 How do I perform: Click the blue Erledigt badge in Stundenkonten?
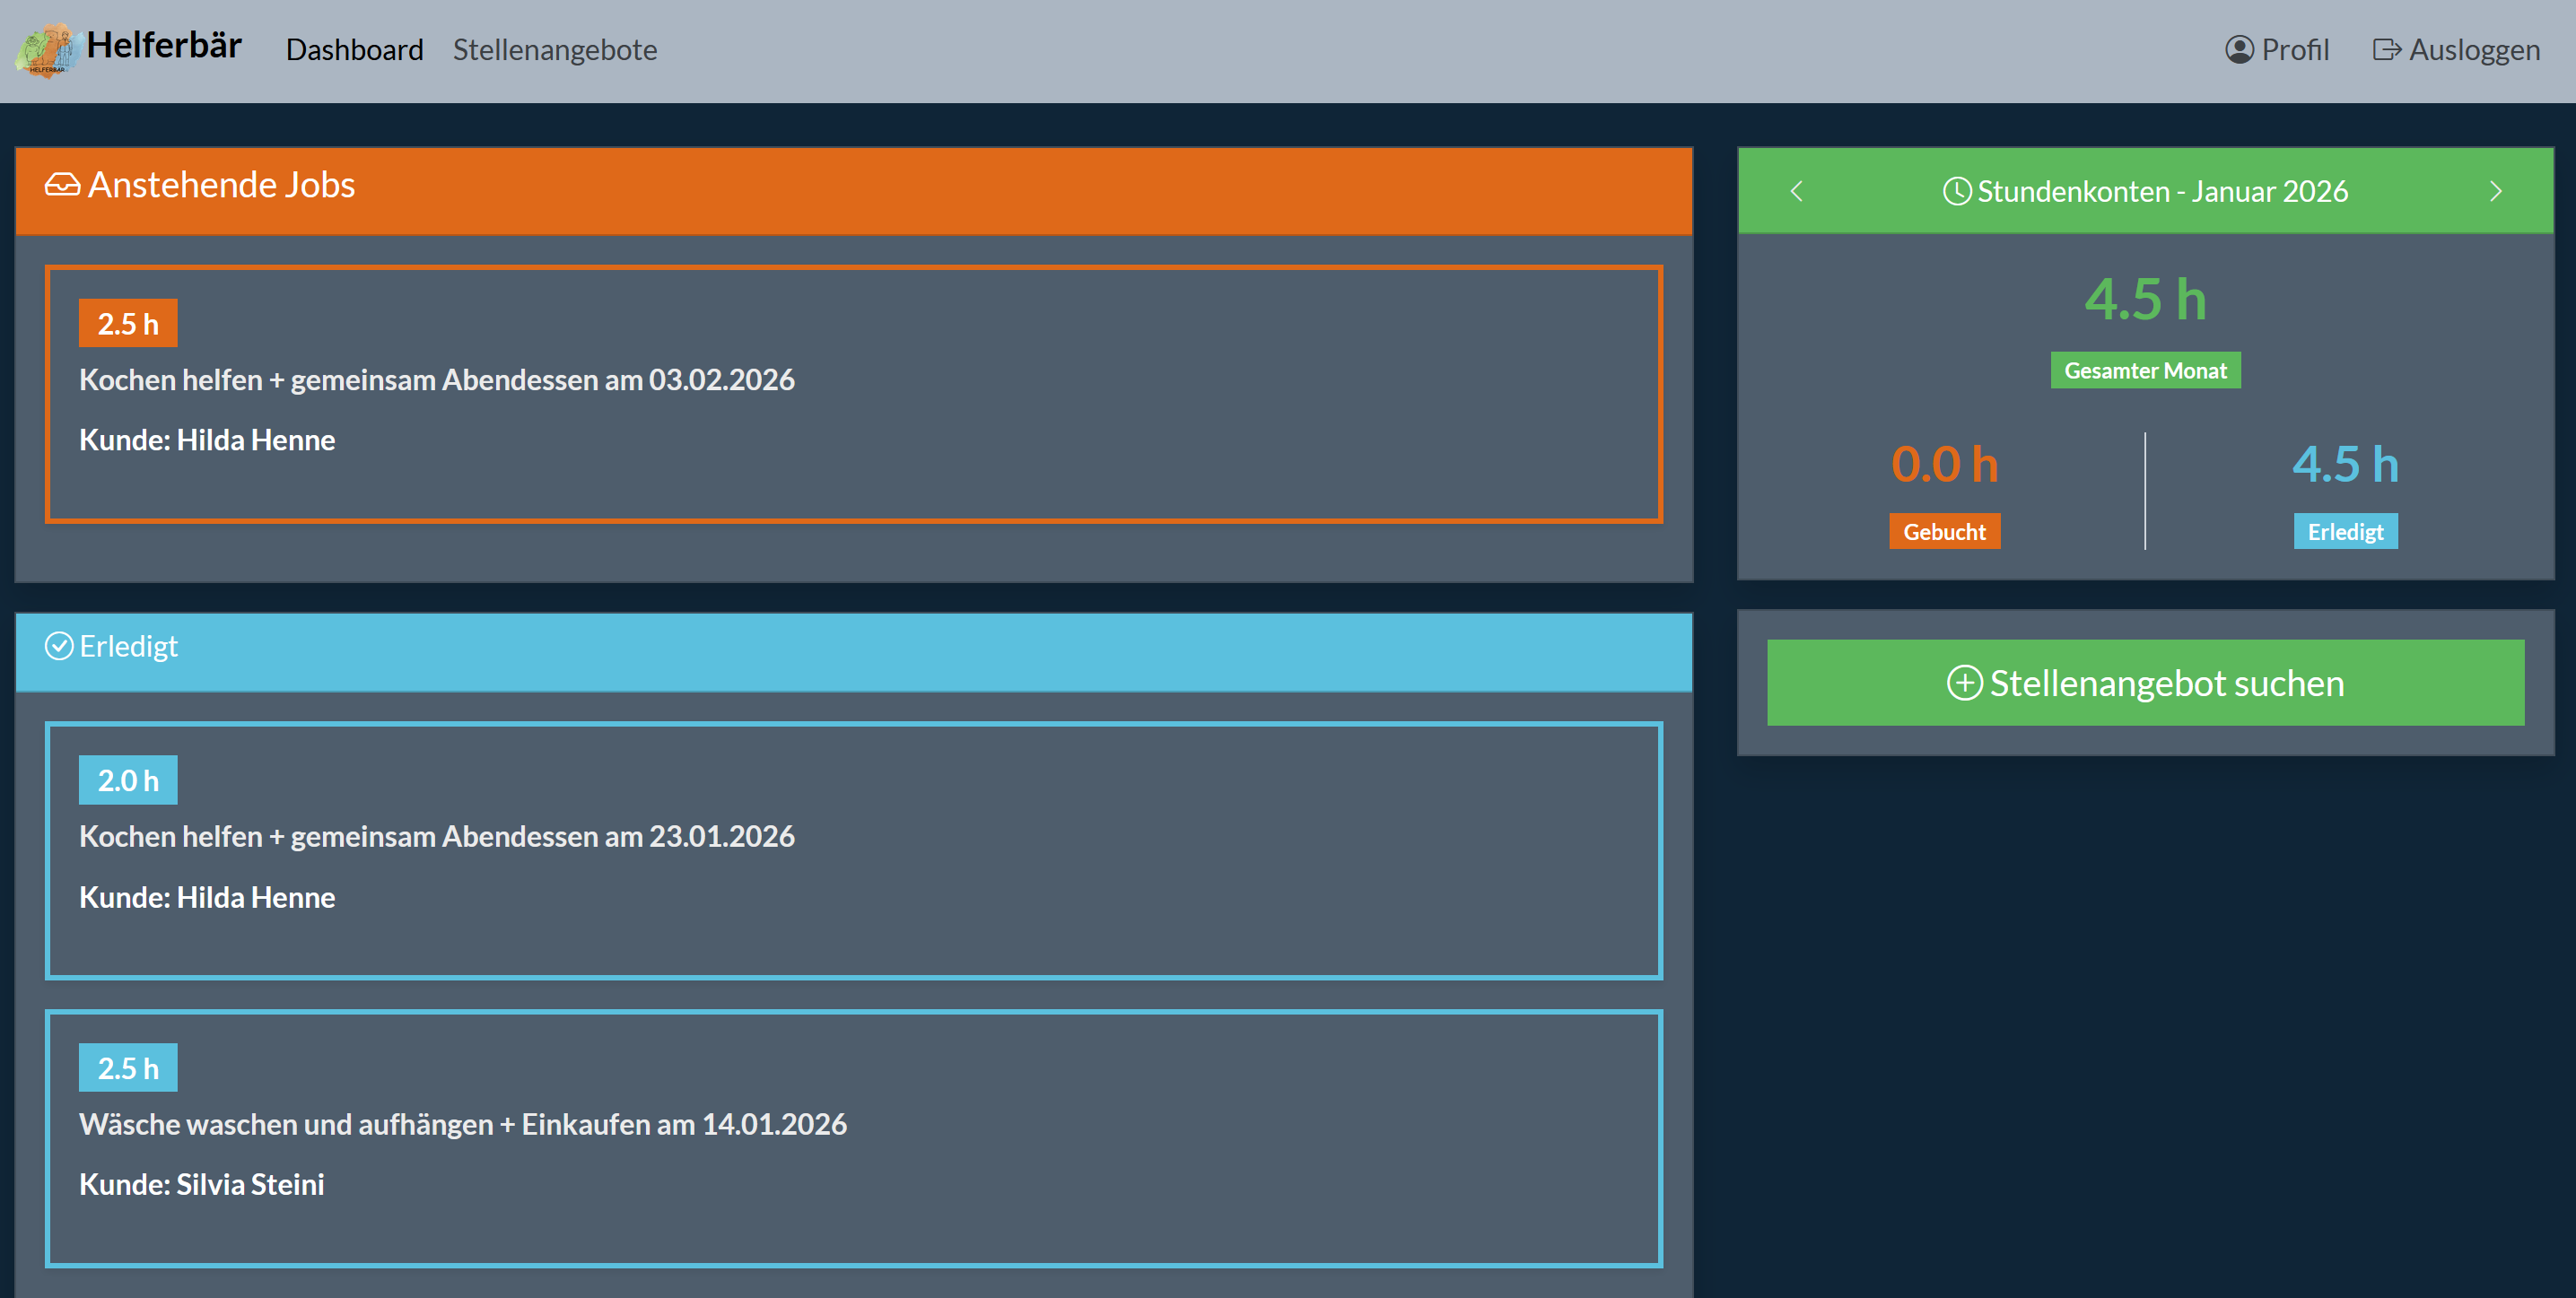pyautogui.click(x=2344, y=532)
